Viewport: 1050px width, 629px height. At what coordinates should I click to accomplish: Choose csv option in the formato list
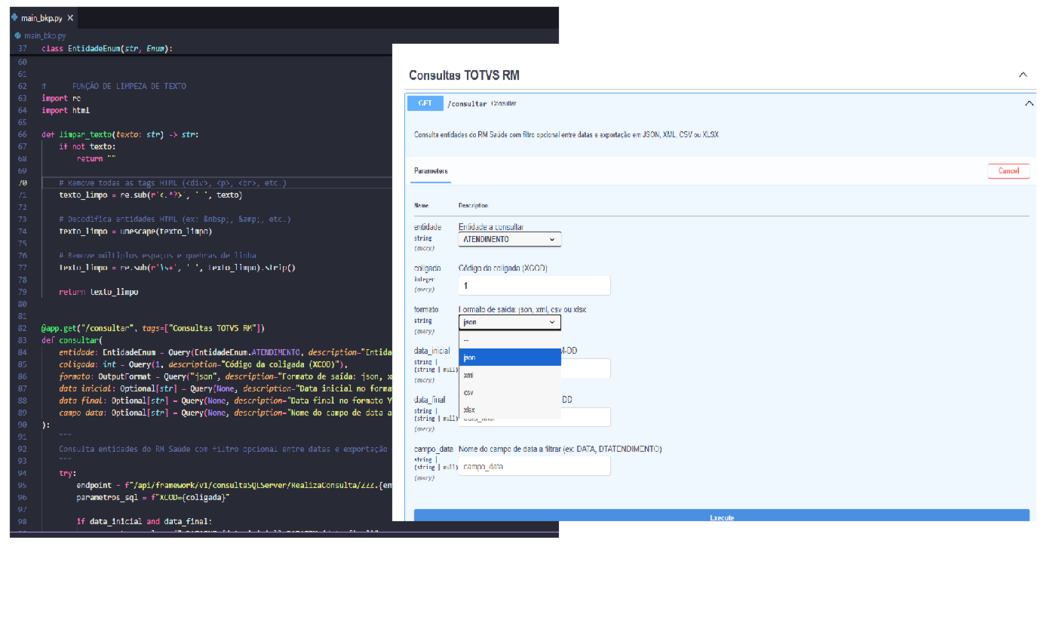[x=510, y=393]
